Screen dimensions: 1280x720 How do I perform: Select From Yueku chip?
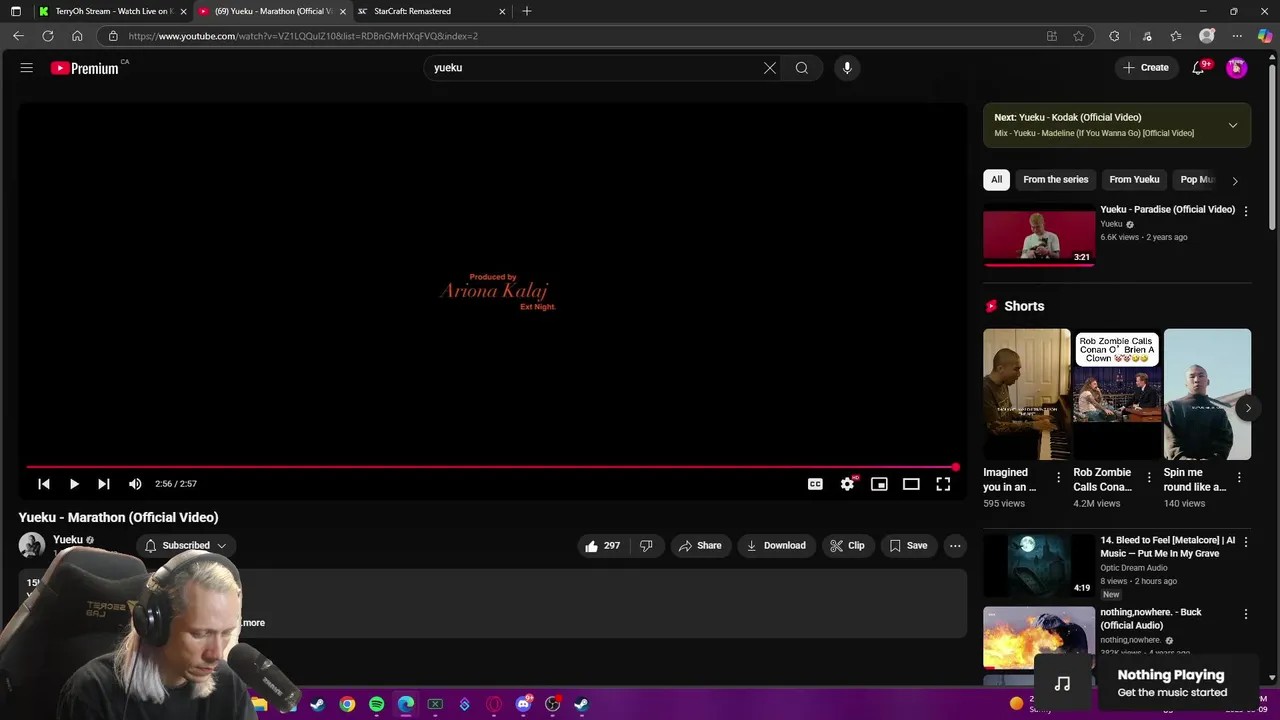pos(1134,180)
